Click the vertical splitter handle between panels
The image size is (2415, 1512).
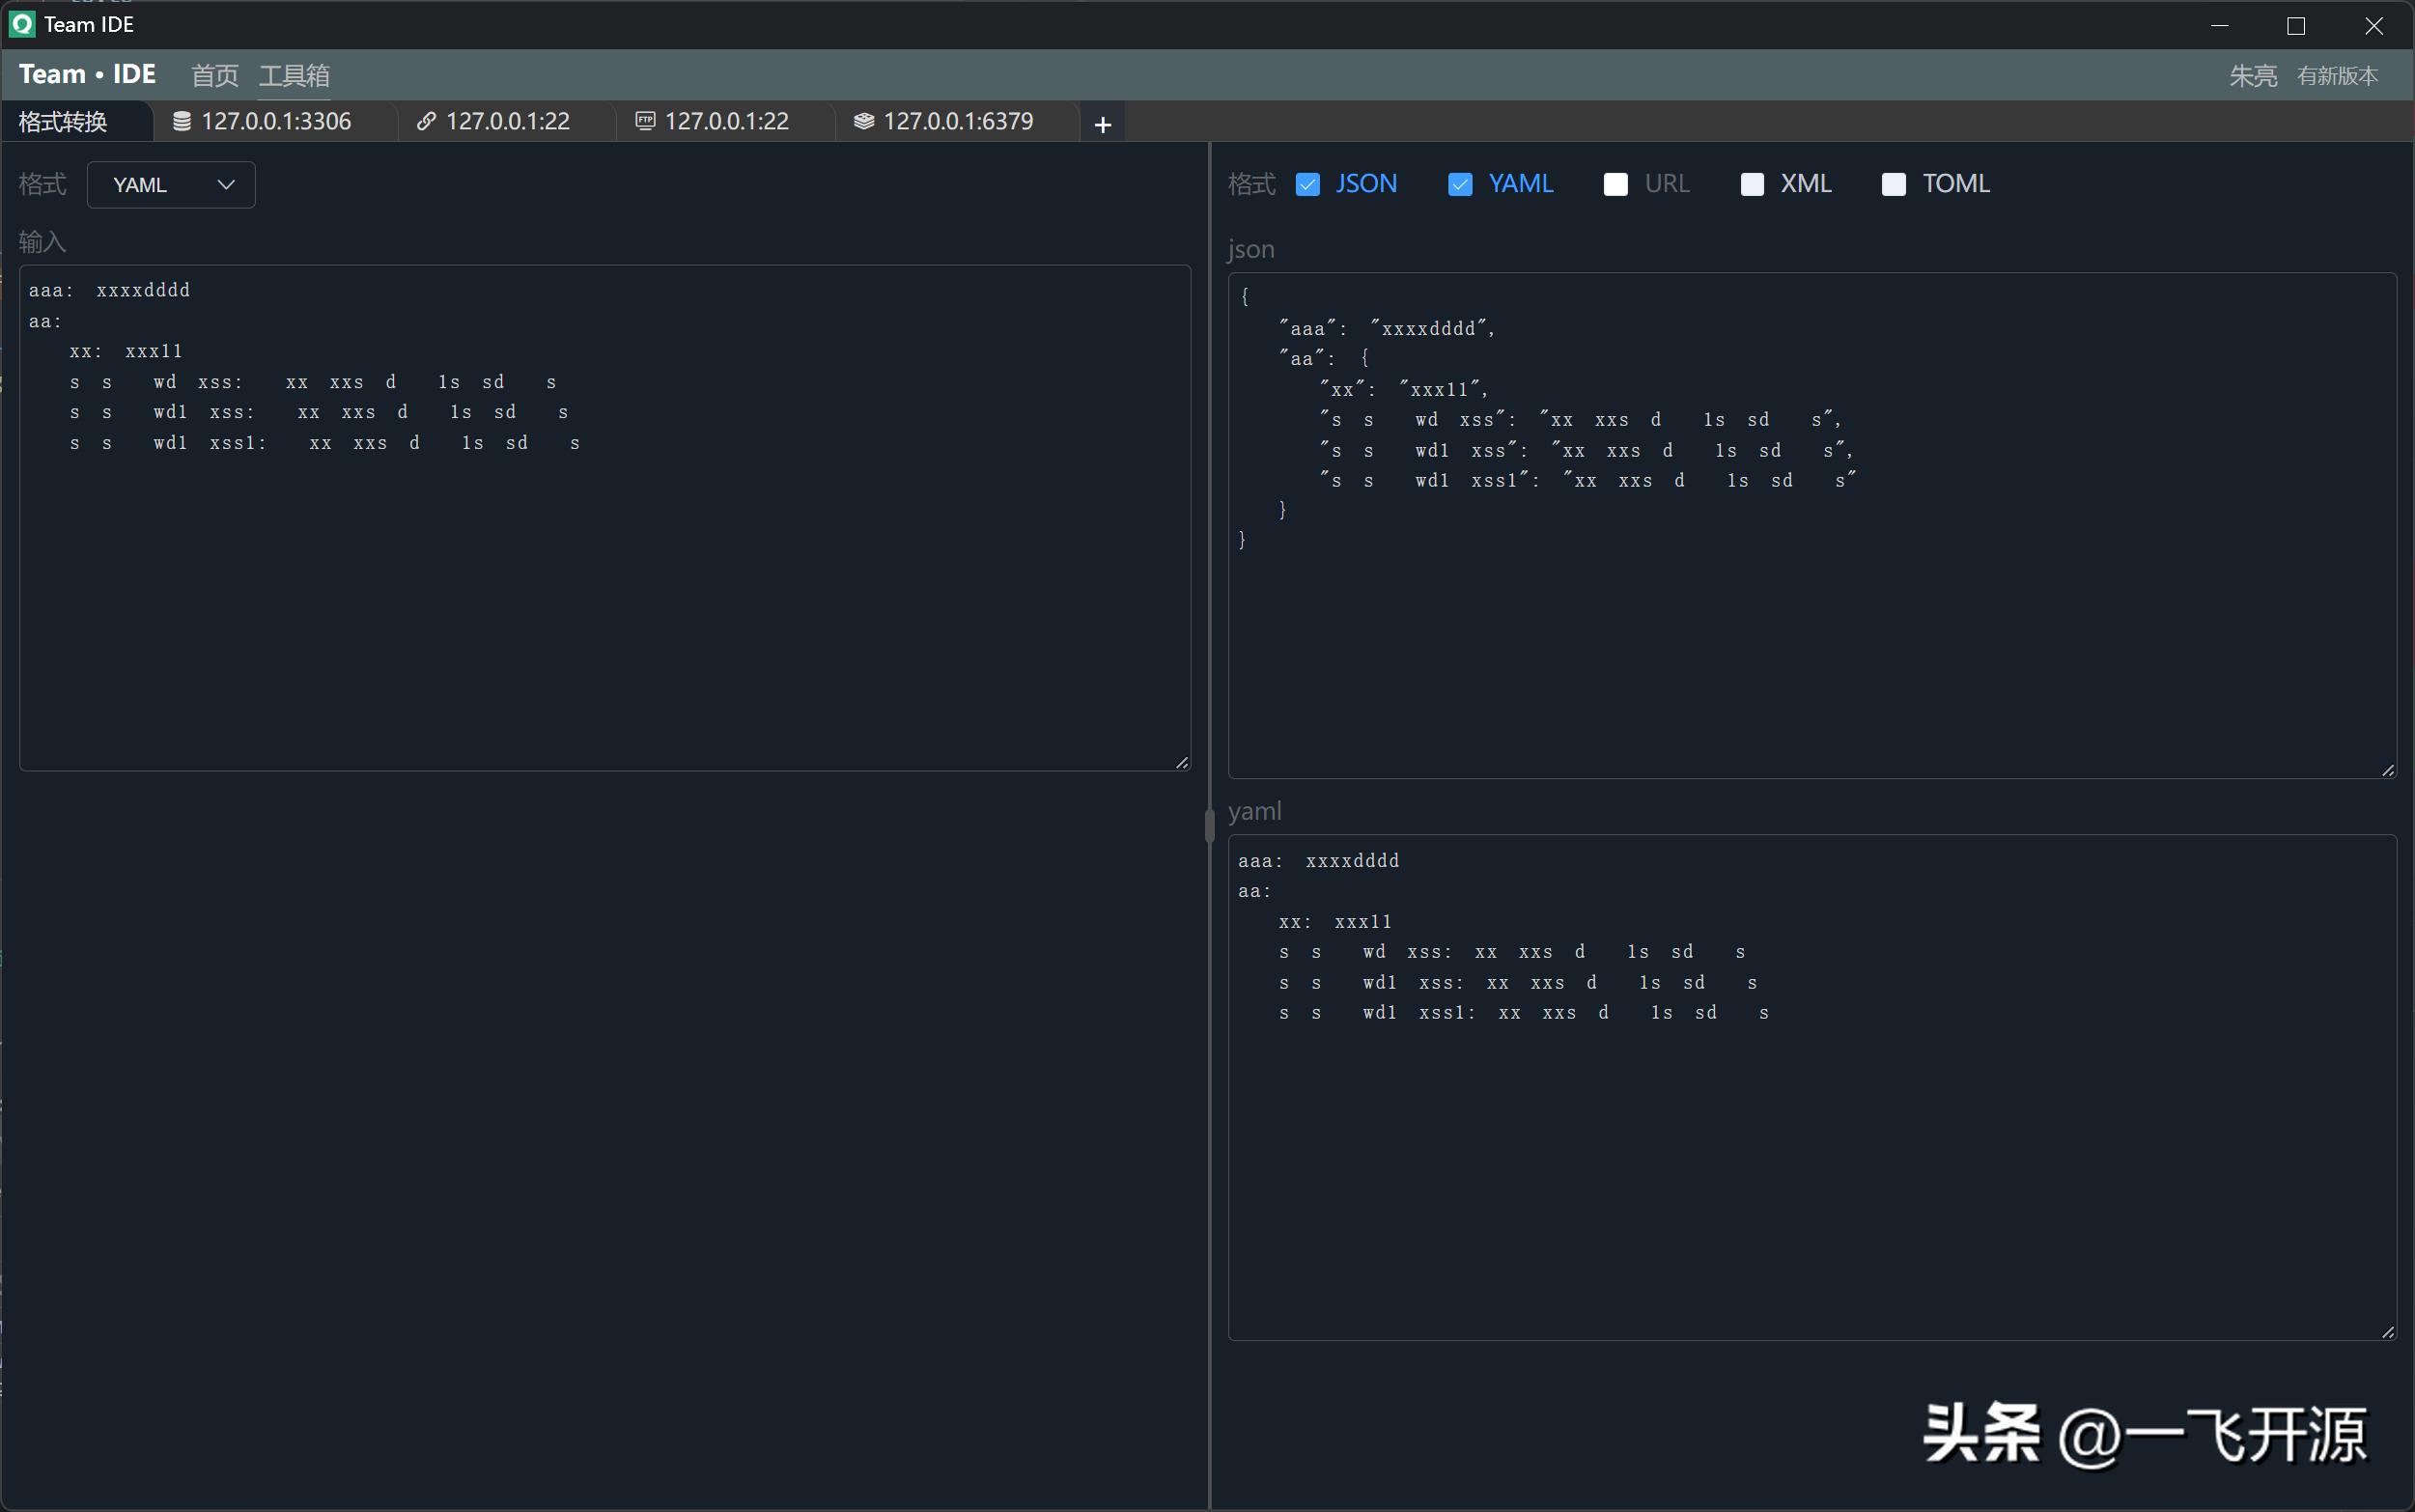point(1209,826)
